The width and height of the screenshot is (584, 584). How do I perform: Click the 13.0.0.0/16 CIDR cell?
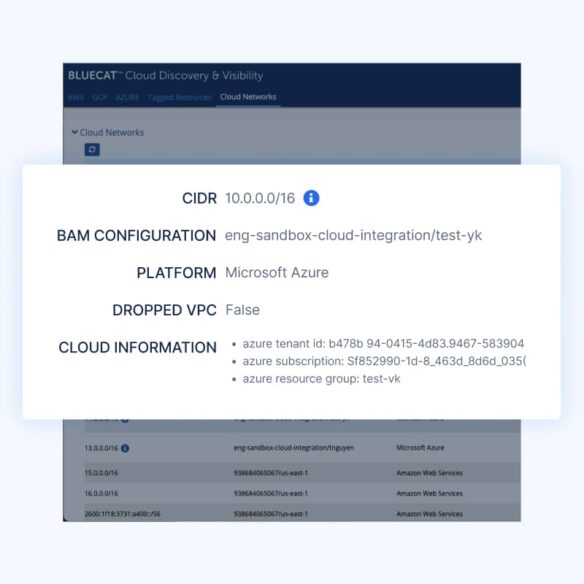(x=101, y=448)
